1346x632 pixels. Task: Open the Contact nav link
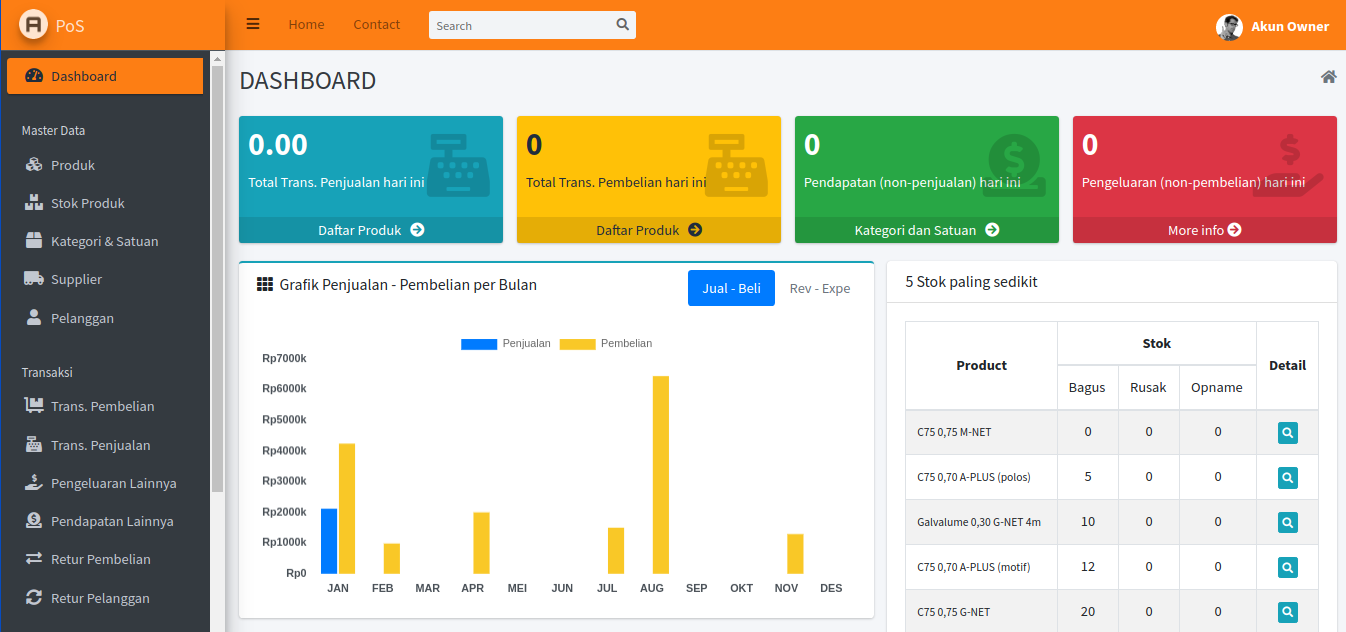click(377, 25)
